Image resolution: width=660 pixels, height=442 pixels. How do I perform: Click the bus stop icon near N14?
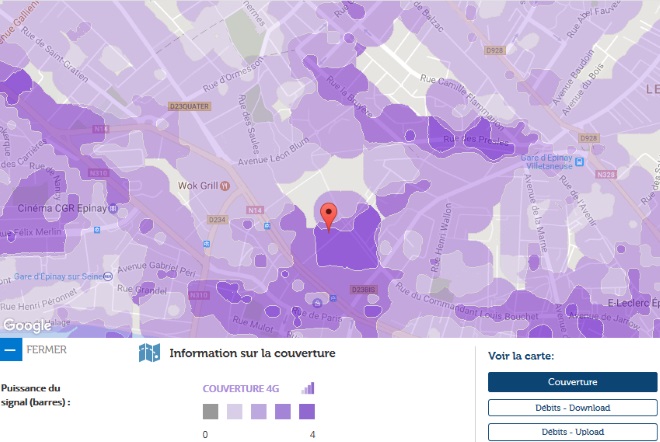click(x=266, y=226)
